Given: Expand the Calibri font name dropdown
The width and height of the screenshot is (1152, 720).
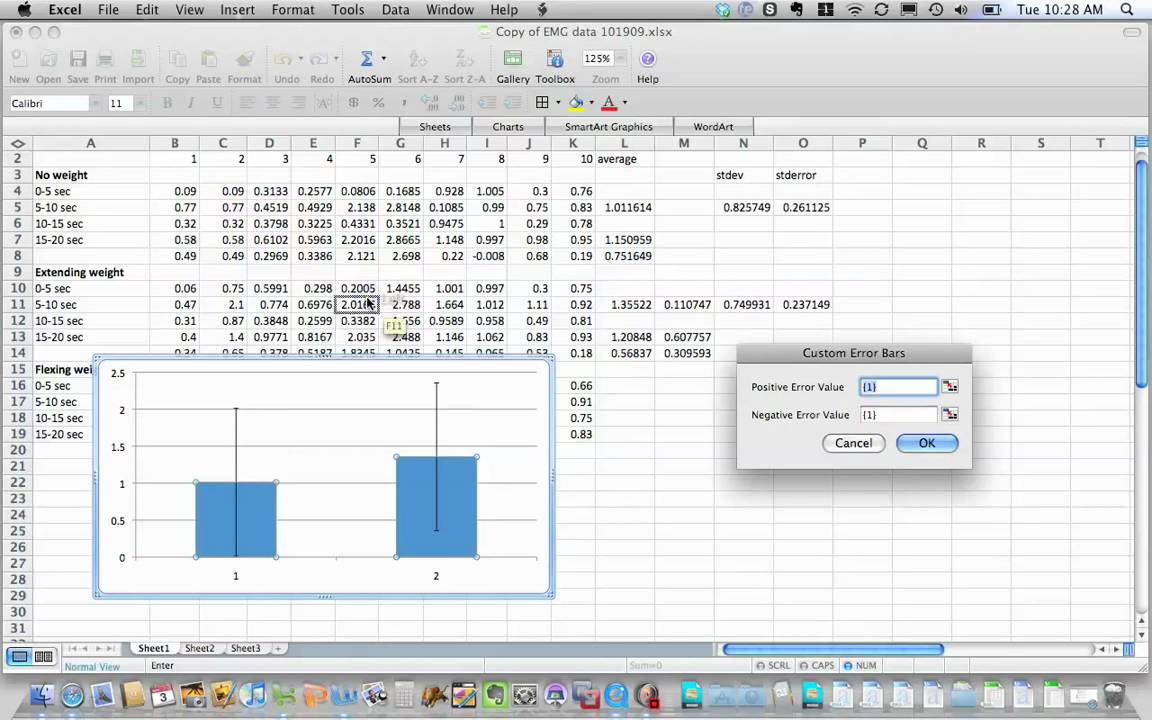Looking at the screenshot, I should (95, 103).
